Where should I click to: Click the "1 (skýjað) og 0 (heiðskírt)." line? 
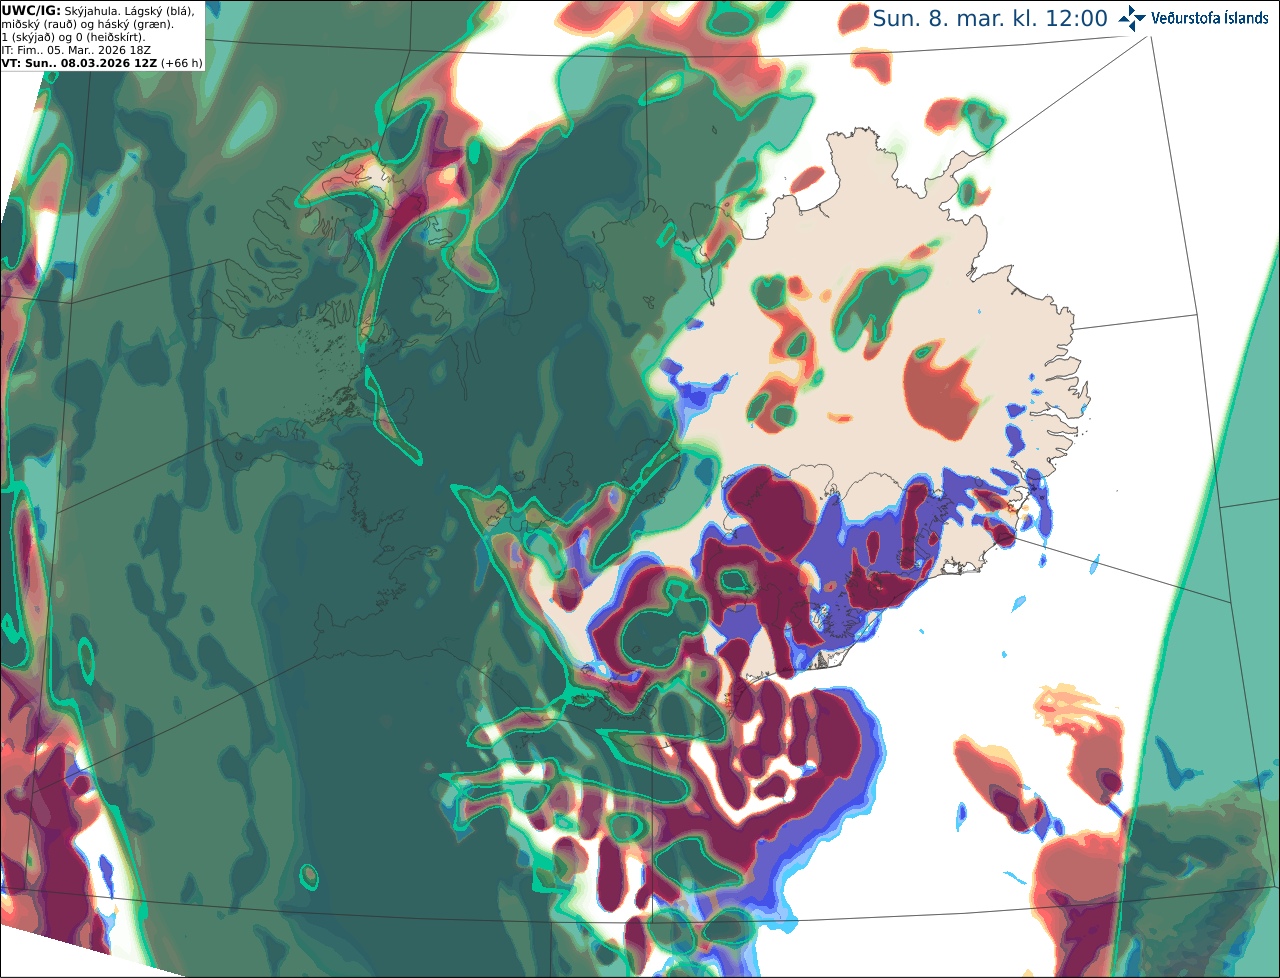coord(73,36)
